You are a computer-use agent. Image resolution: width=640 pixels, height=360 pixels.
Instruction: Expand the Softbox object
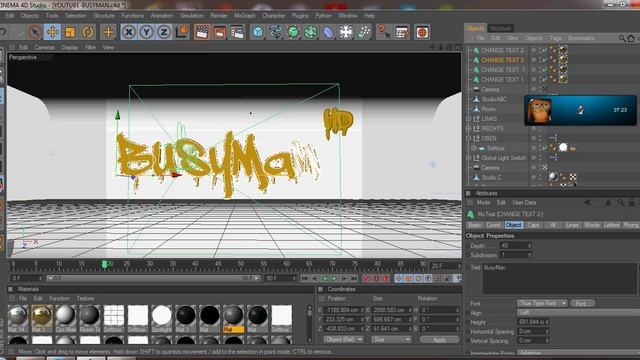474,148
